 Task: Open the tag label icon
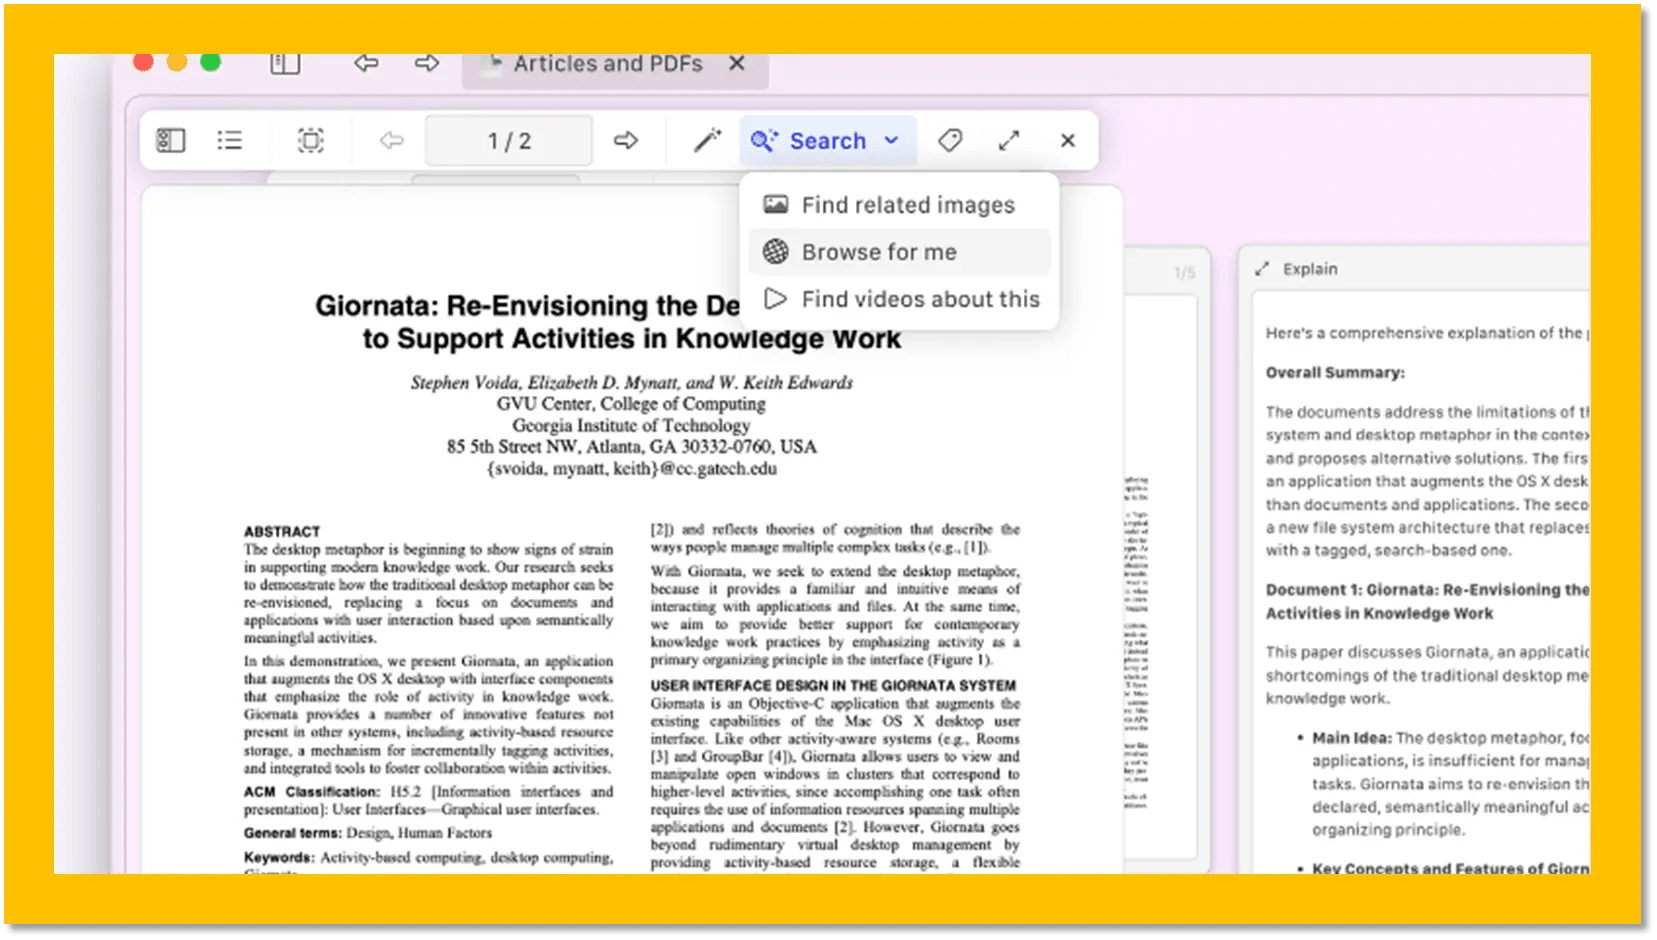click(x=950, y=141)
